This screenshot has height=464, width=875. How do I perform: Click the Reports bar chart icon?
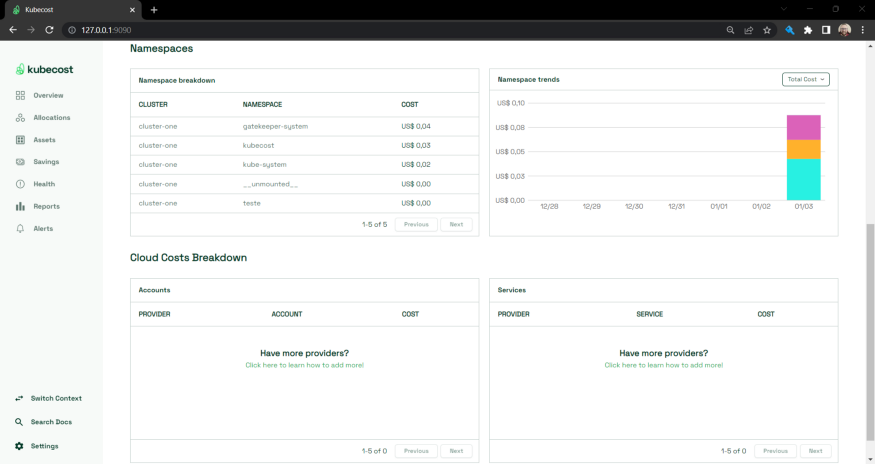click(20, 206)
